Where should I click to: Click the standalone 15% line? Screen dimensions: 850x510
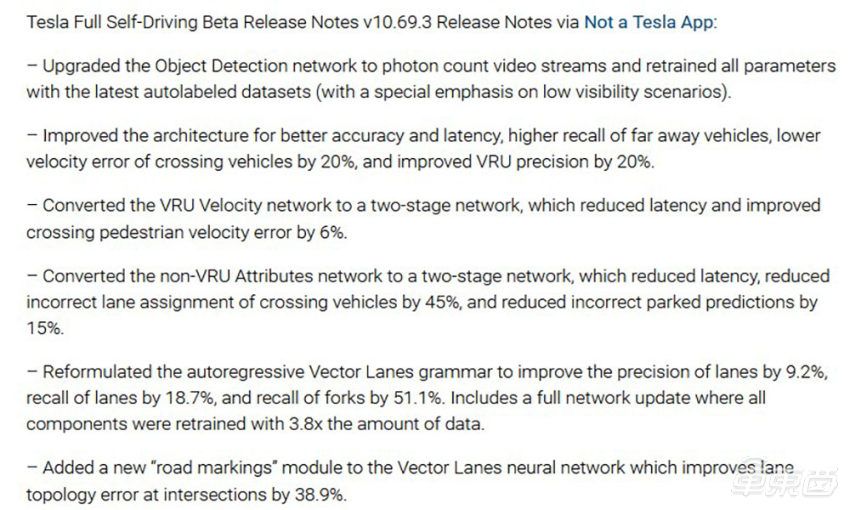coord(44,328)
